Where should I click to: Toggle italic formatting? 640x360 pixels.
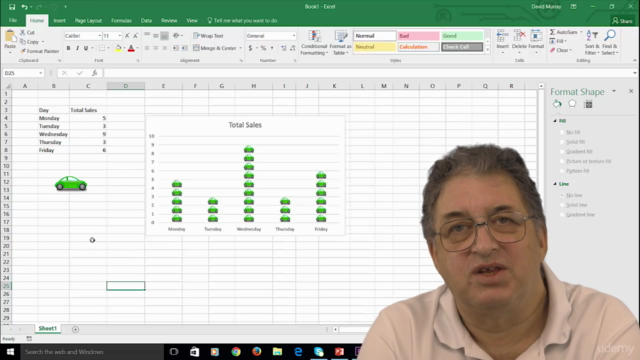click(x=77, y=48)
